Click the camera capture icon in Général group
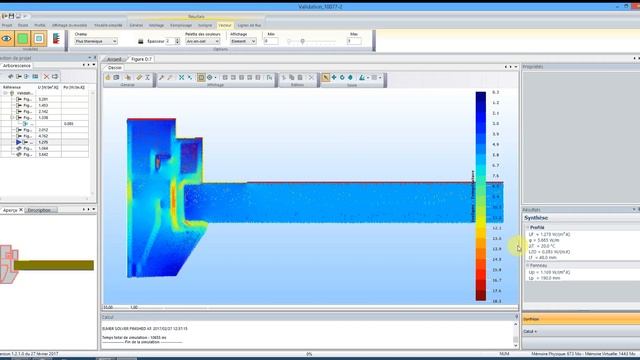640x360 pixels. pos(116,77)
